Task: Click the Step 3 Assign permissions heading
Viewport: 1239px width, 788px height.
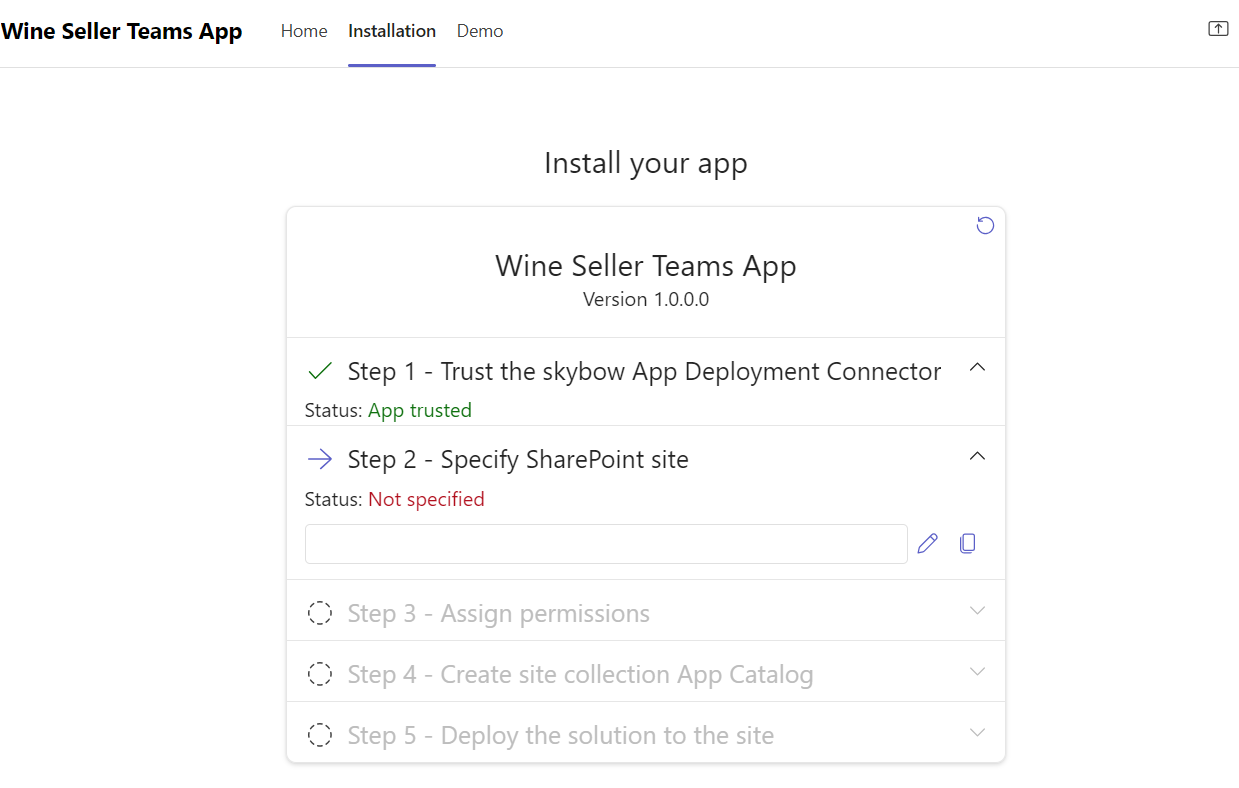Action: [x=499, y=613]
